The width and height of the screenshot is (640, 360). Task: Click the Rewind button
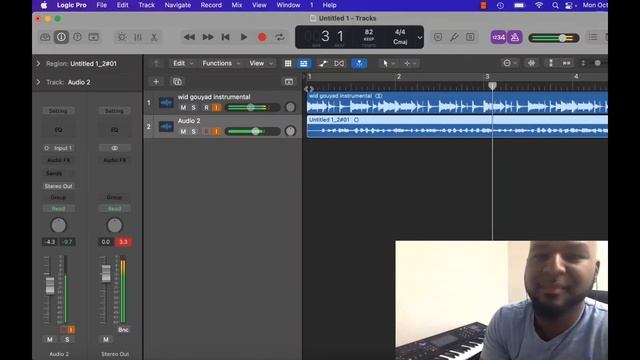[189, 37]
